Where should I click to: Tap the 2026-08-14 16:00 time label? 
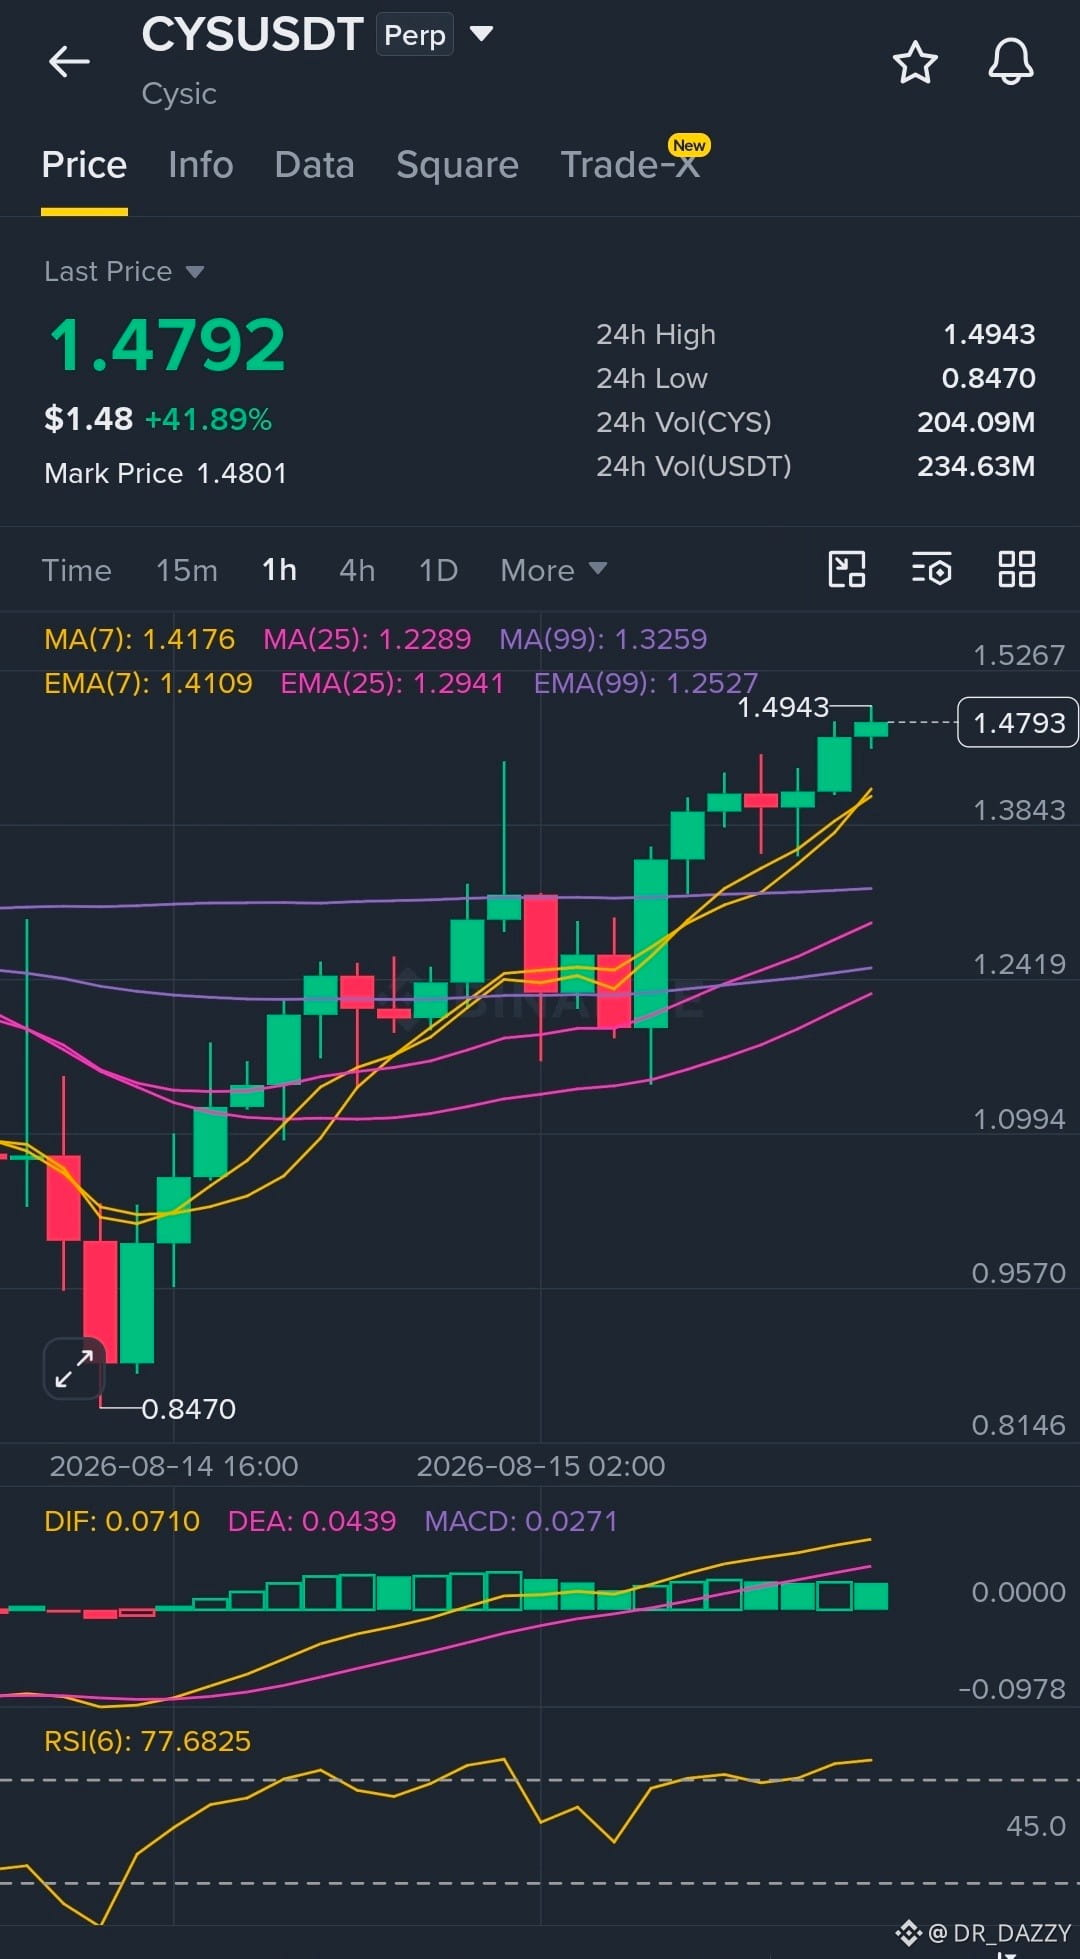(x=174, y=1466)
